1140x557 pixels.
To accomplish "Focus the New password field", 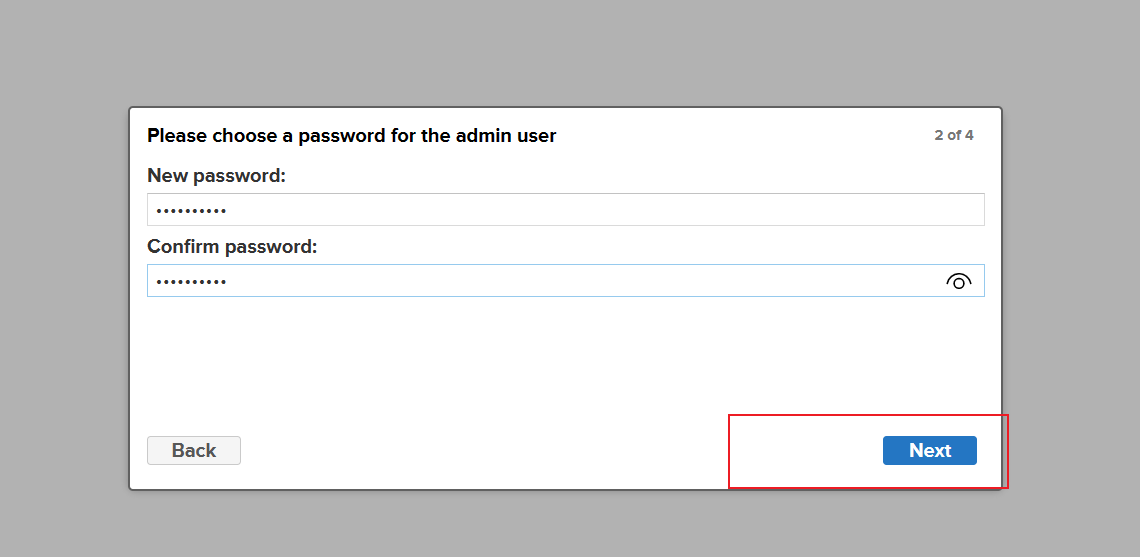I will click(565, 210).
